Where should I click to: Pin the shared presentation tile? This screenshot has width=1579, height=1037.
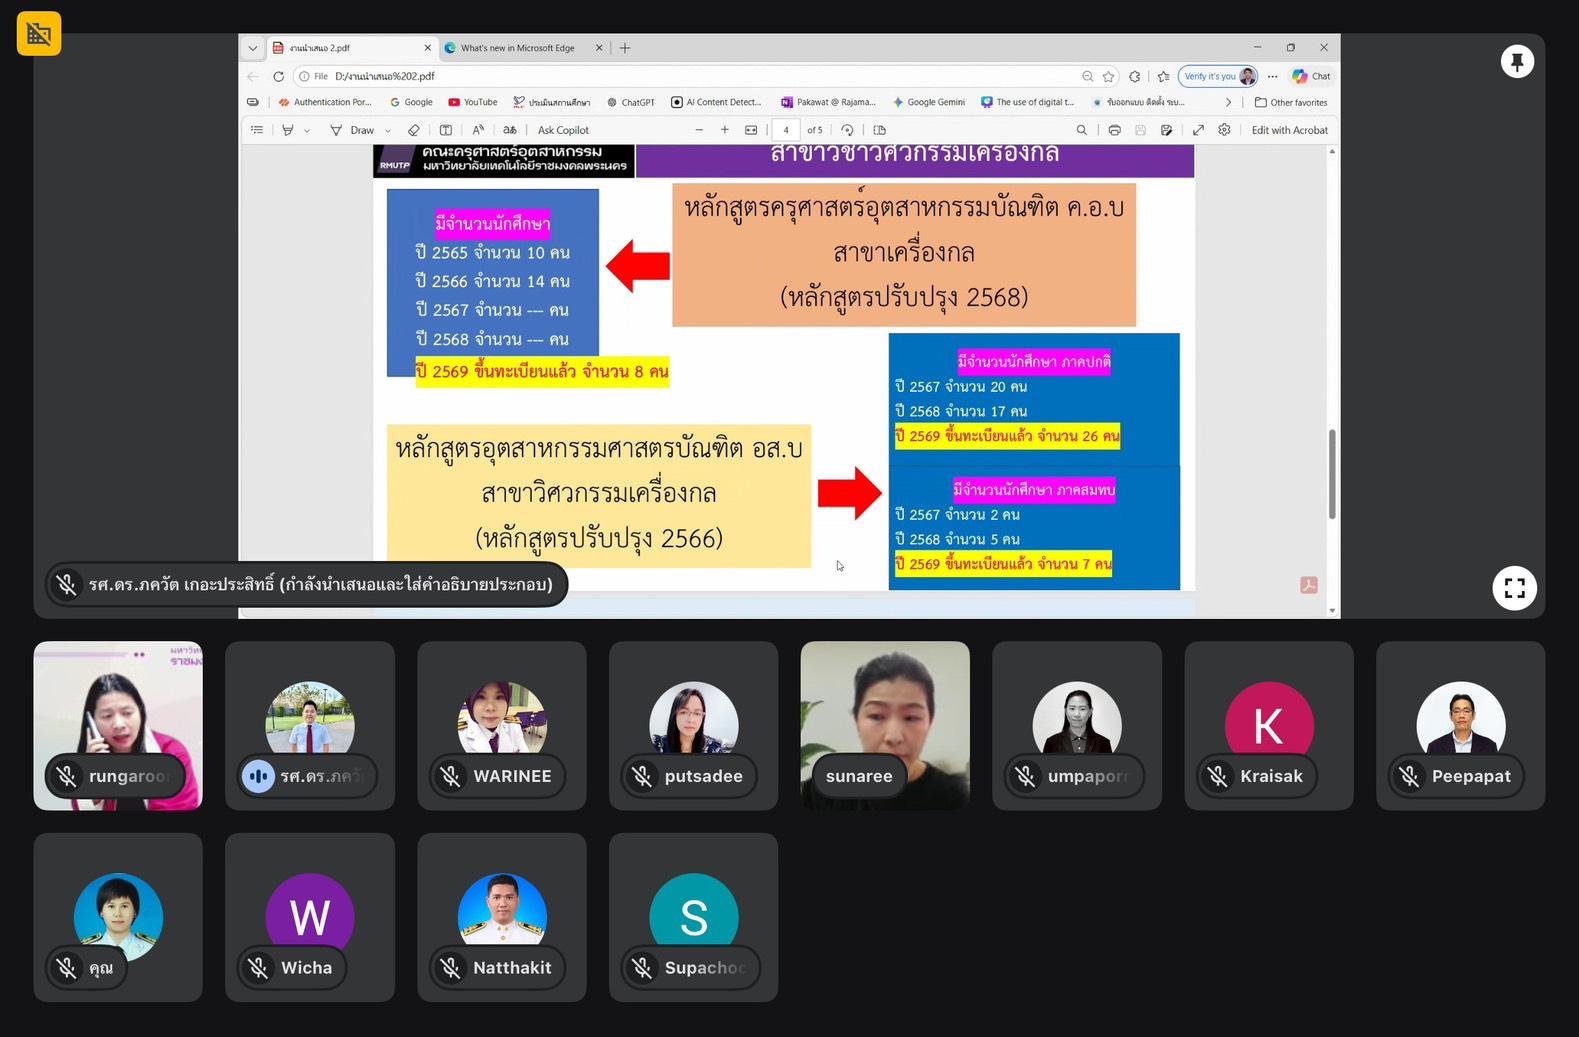(1516, 62)
